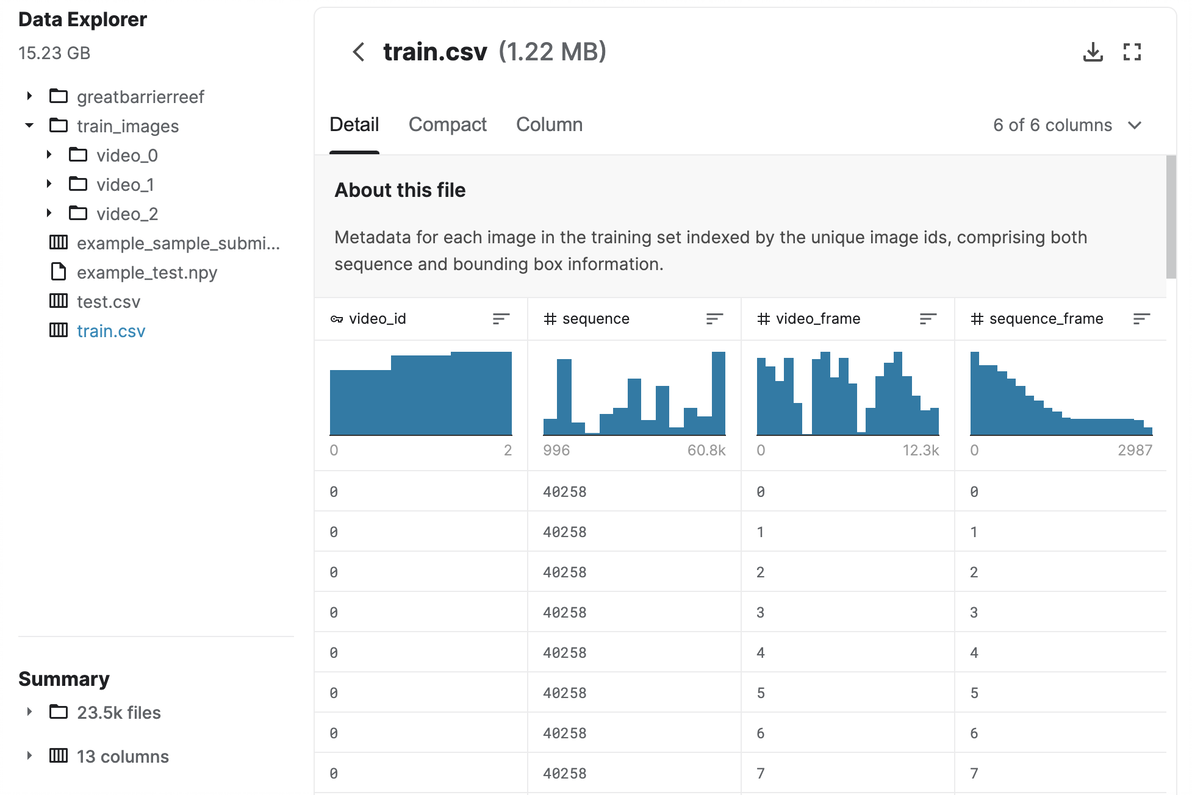This screenshot has width=1192, height=795.
Task: Sort by the sequence column icon
Action: click(714, 319)
